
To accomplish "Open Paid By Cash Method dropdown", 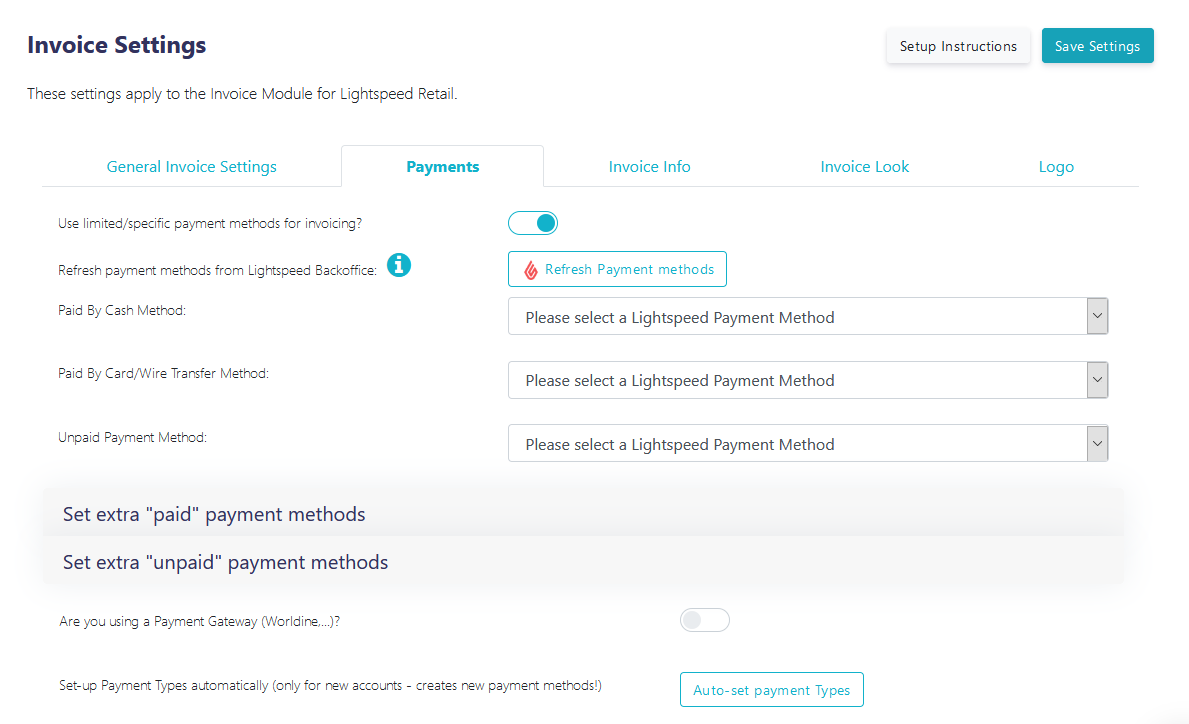I will [808, 316].
